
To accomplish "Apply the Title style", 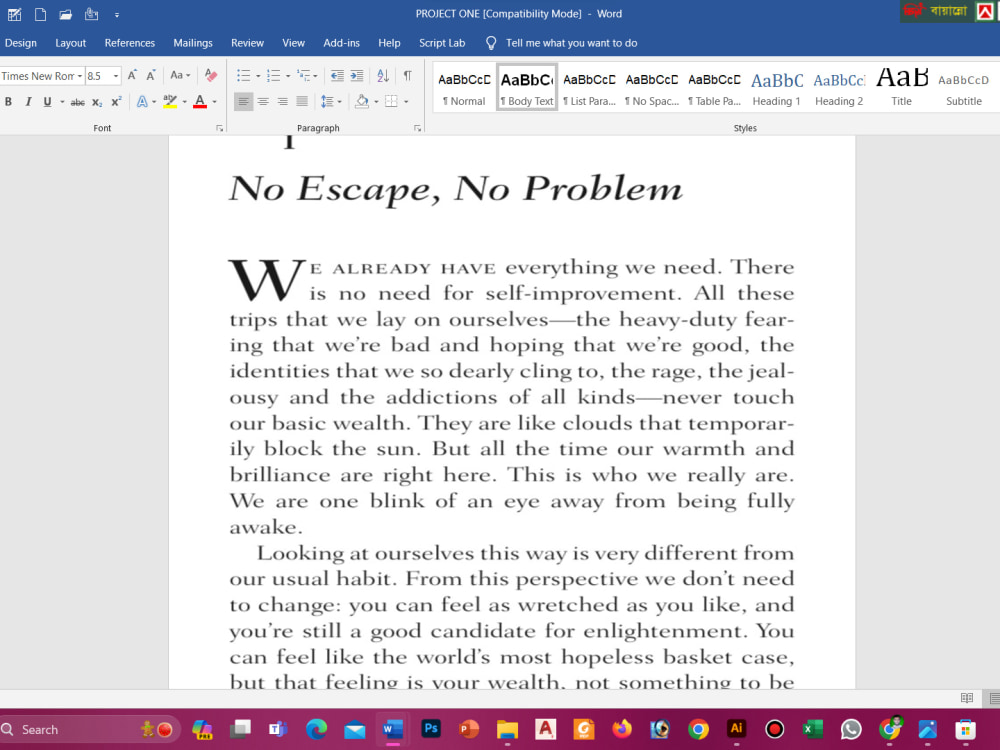I will pos(901,87).
